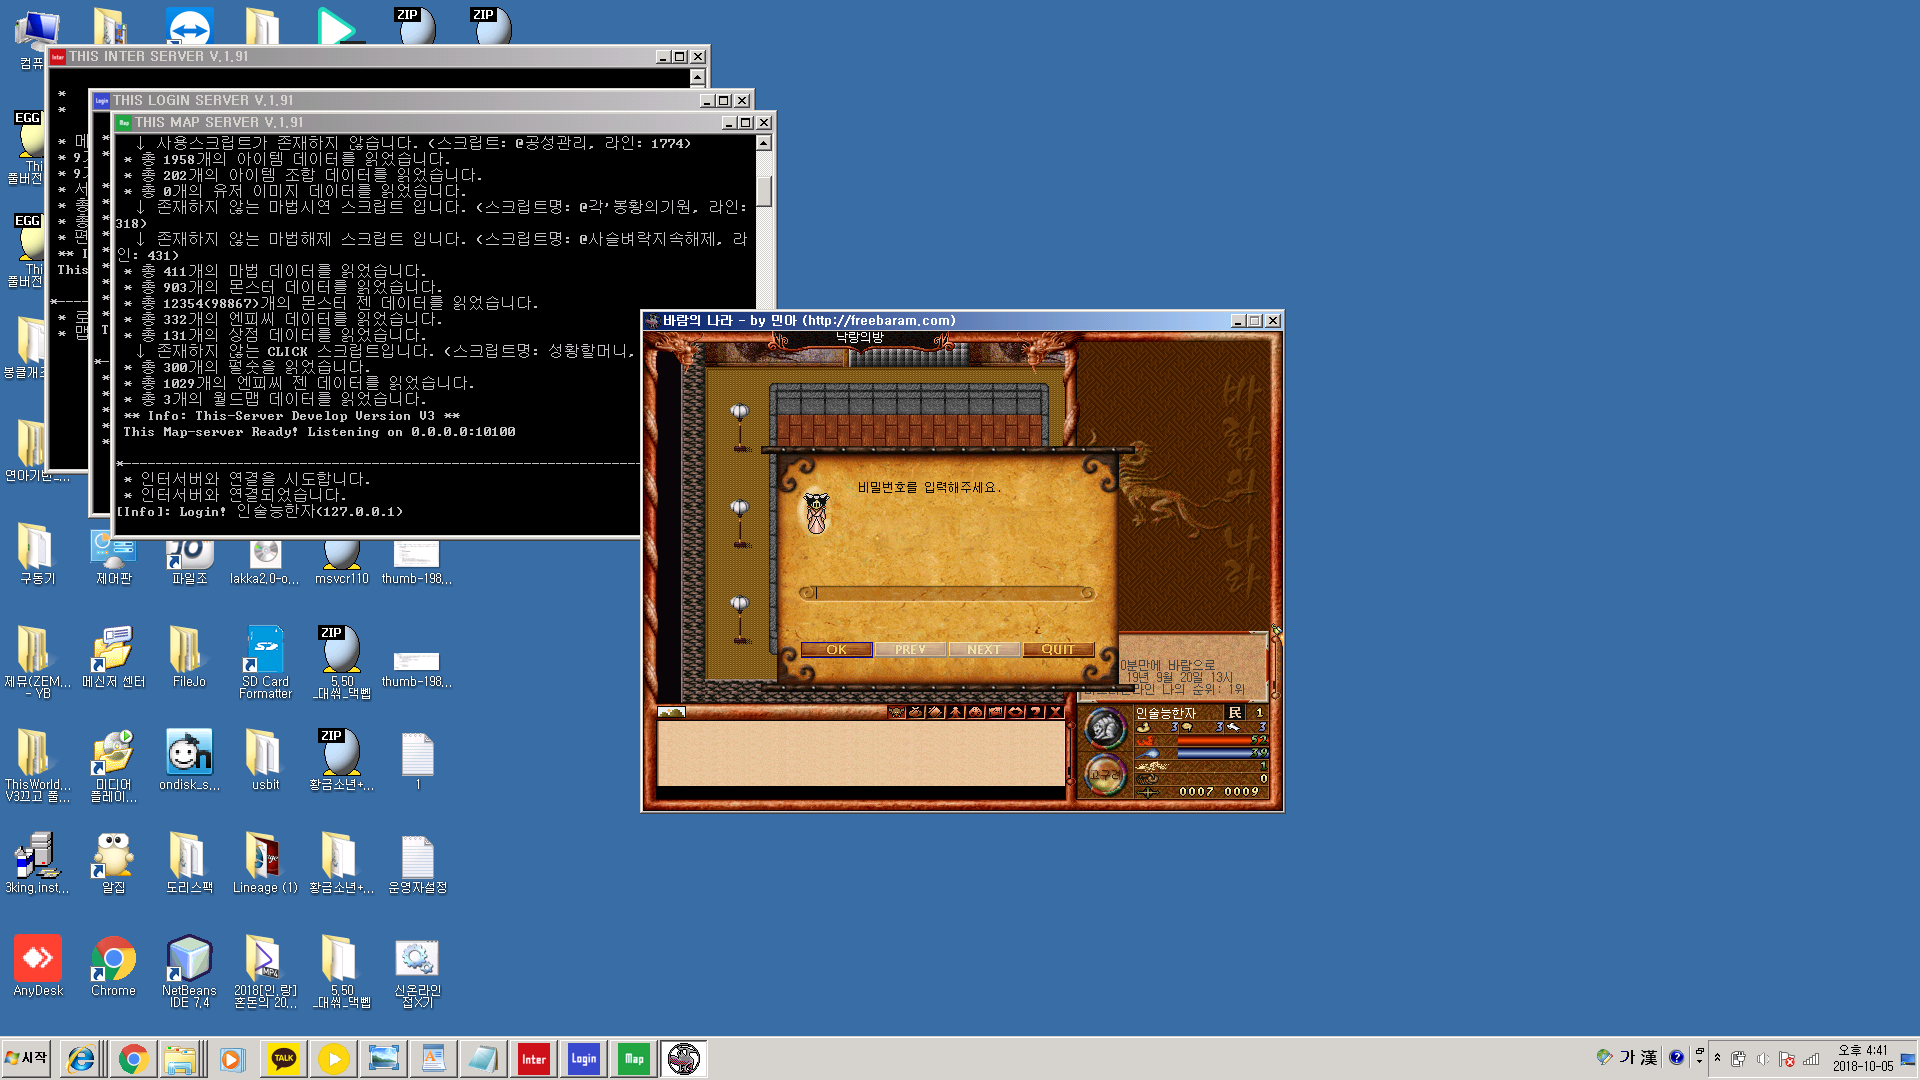Click Map server taskbar button
Image resolution: width=1920 pixels, height=1080 pixels.
click(634, 1059)
